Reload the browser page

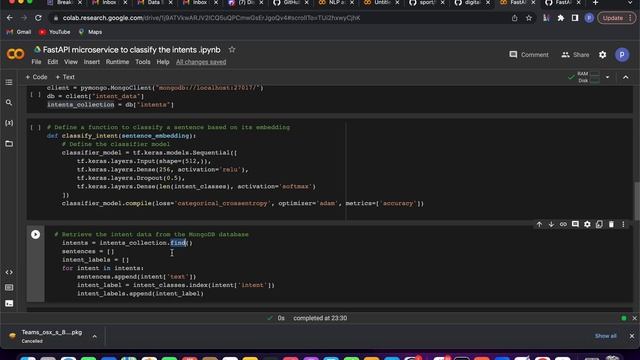point(38,18)
